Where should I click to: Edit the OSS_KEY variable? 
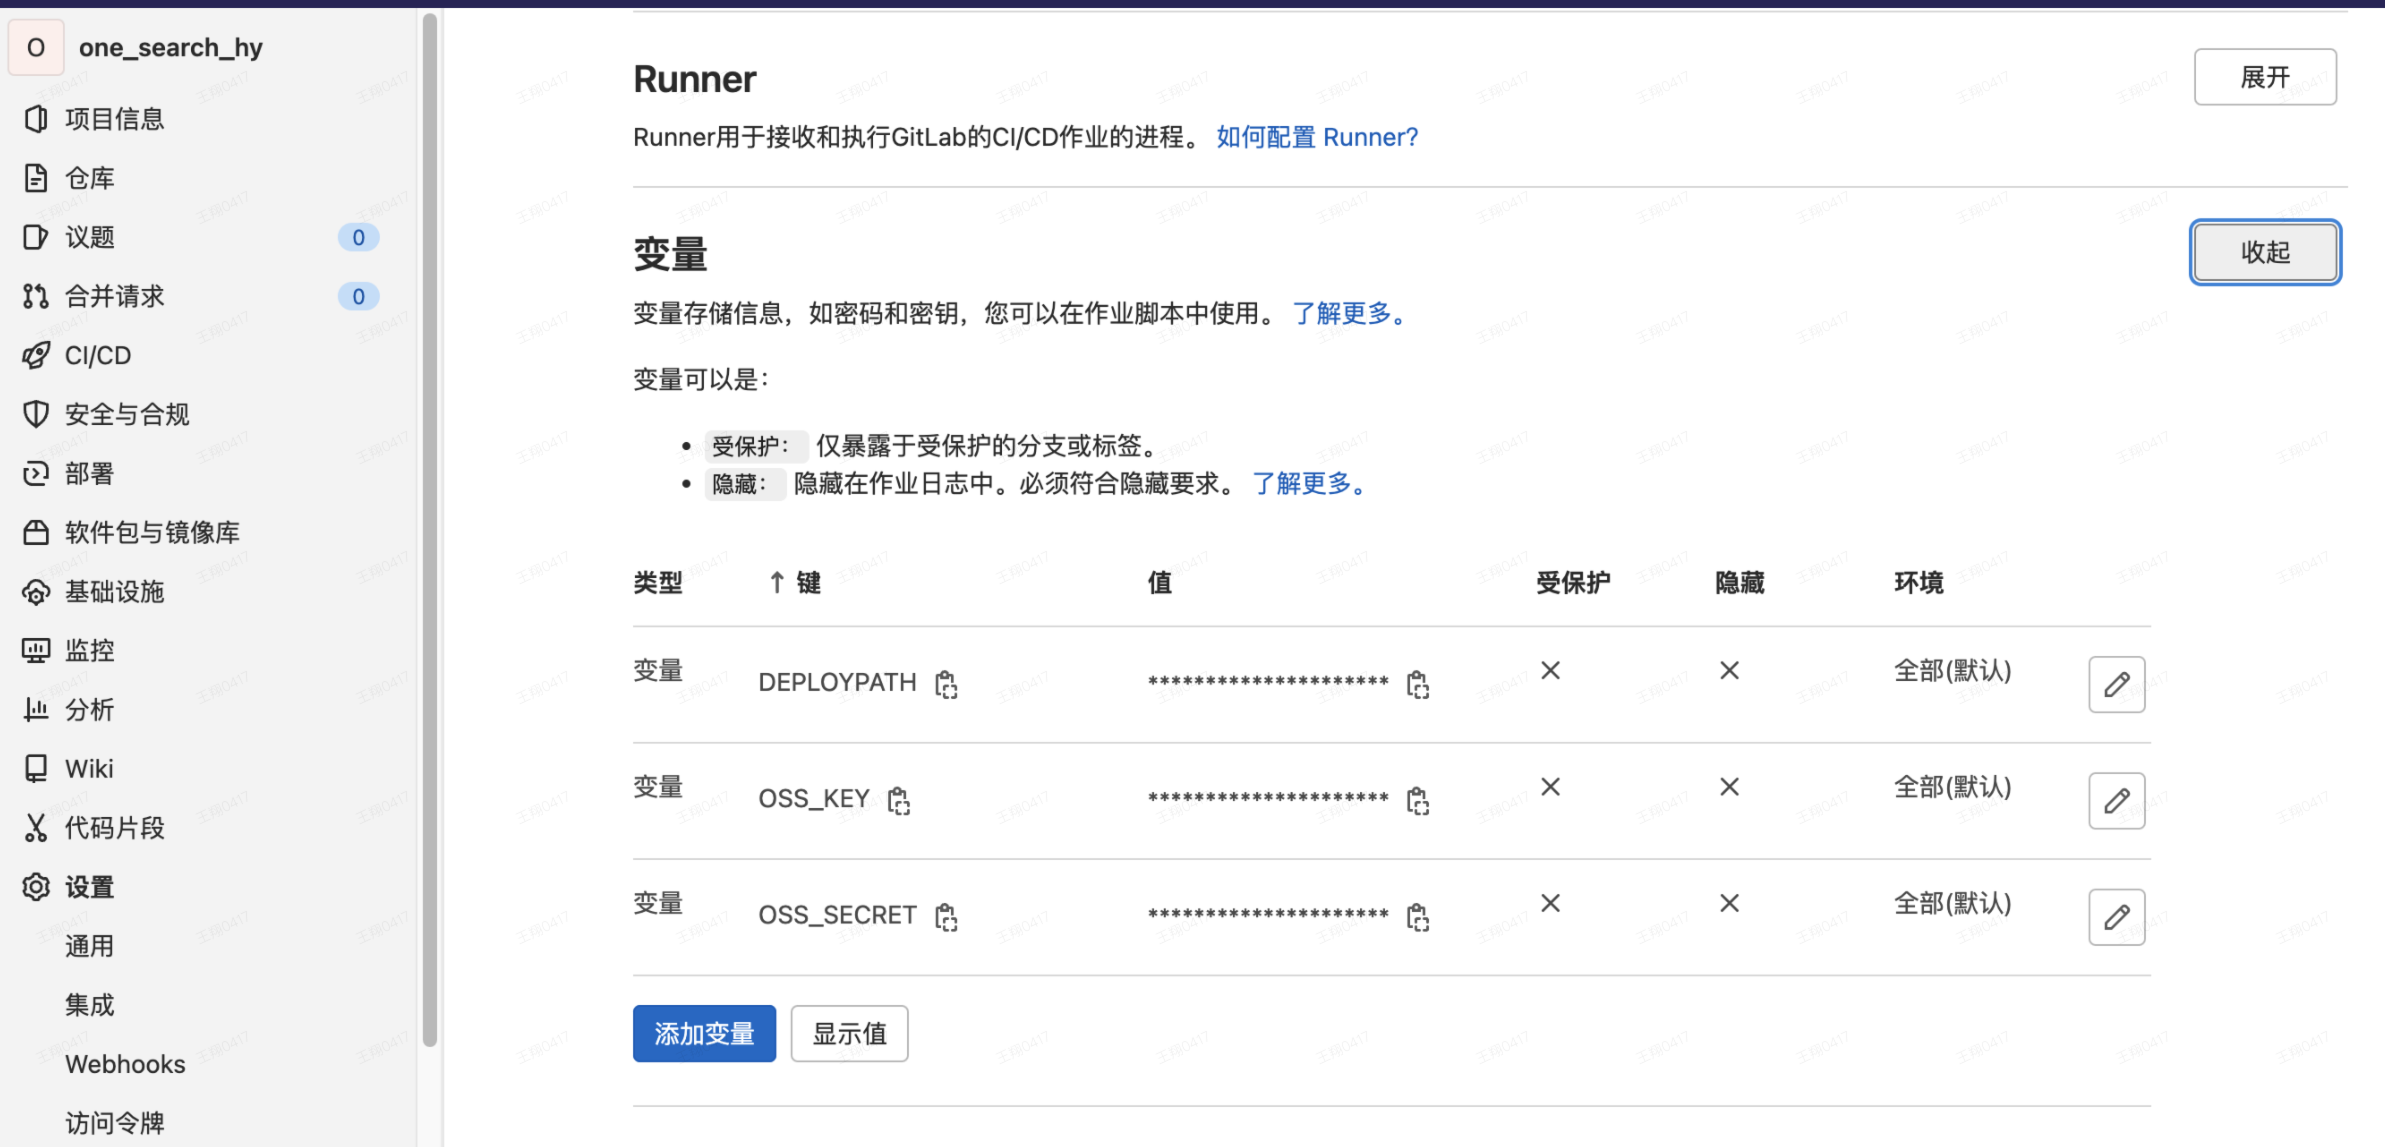pyautogui.click(x=2117, y=800)
